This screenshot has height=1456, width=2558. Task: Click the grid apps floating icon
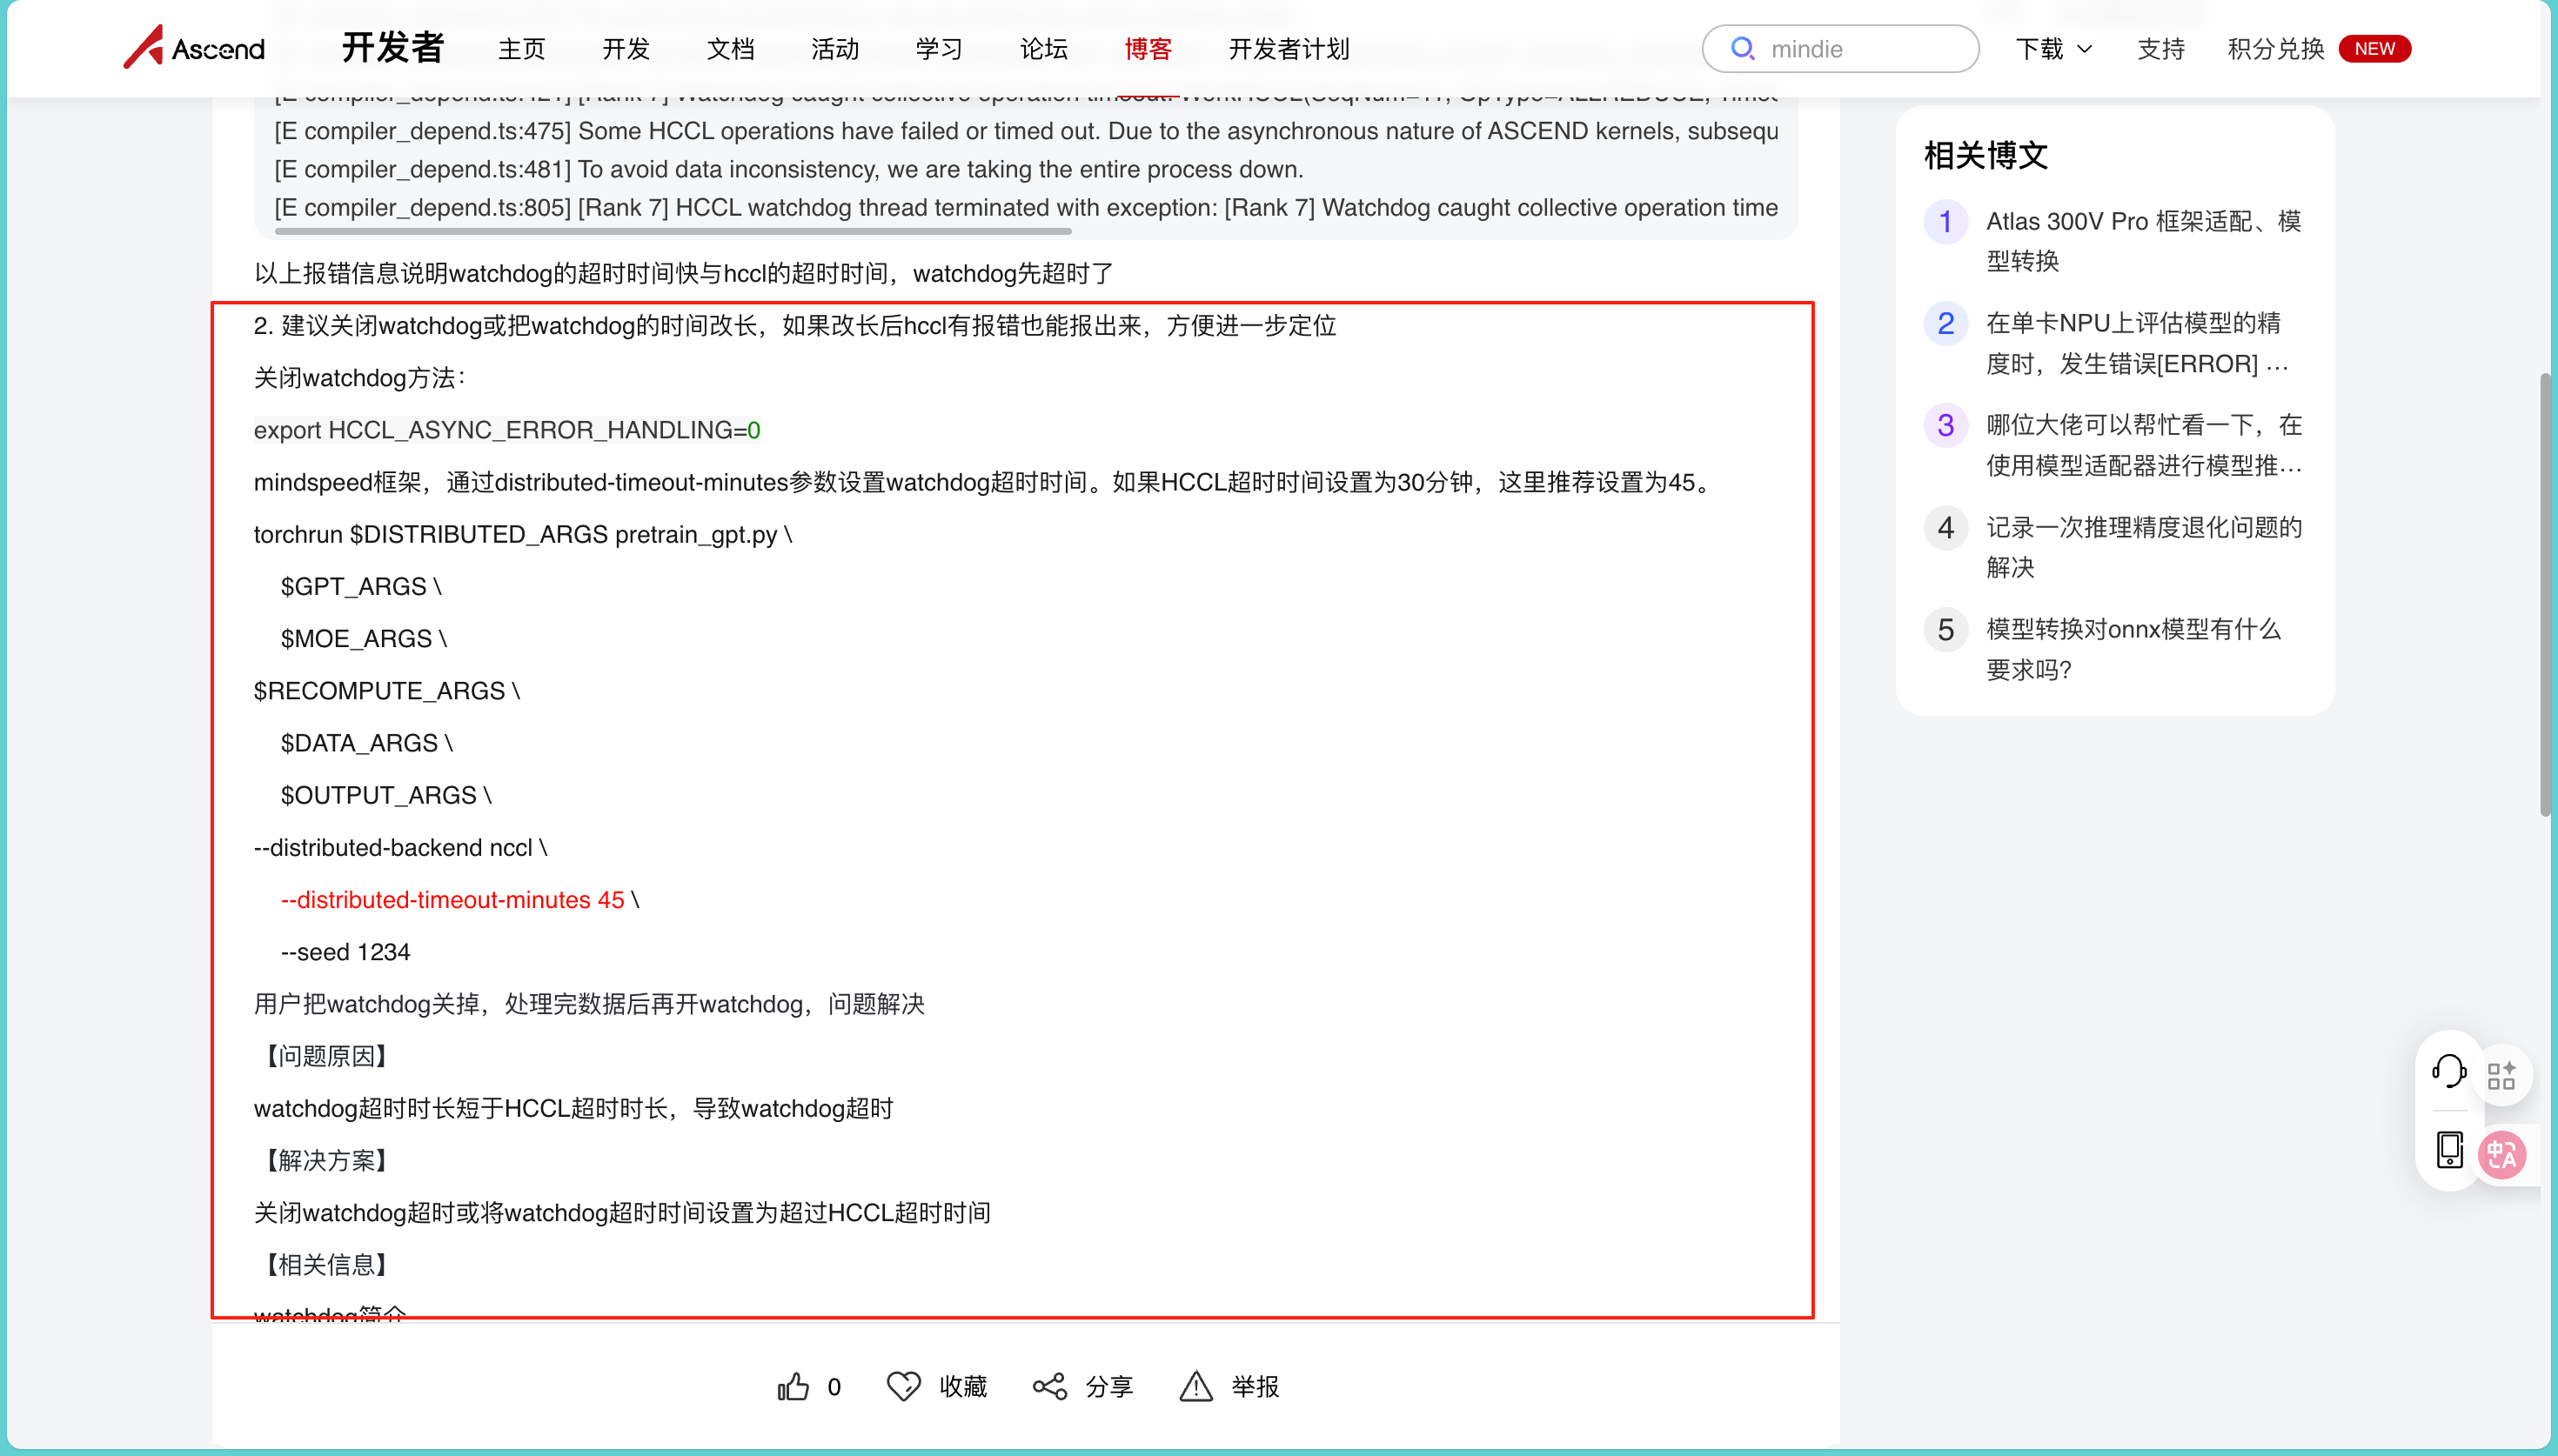coord(2501,1076)
